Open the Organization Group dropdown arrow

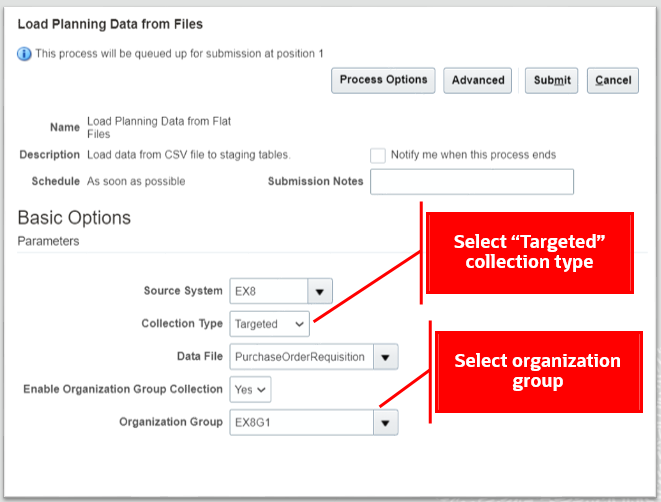[x=386, y=422]
